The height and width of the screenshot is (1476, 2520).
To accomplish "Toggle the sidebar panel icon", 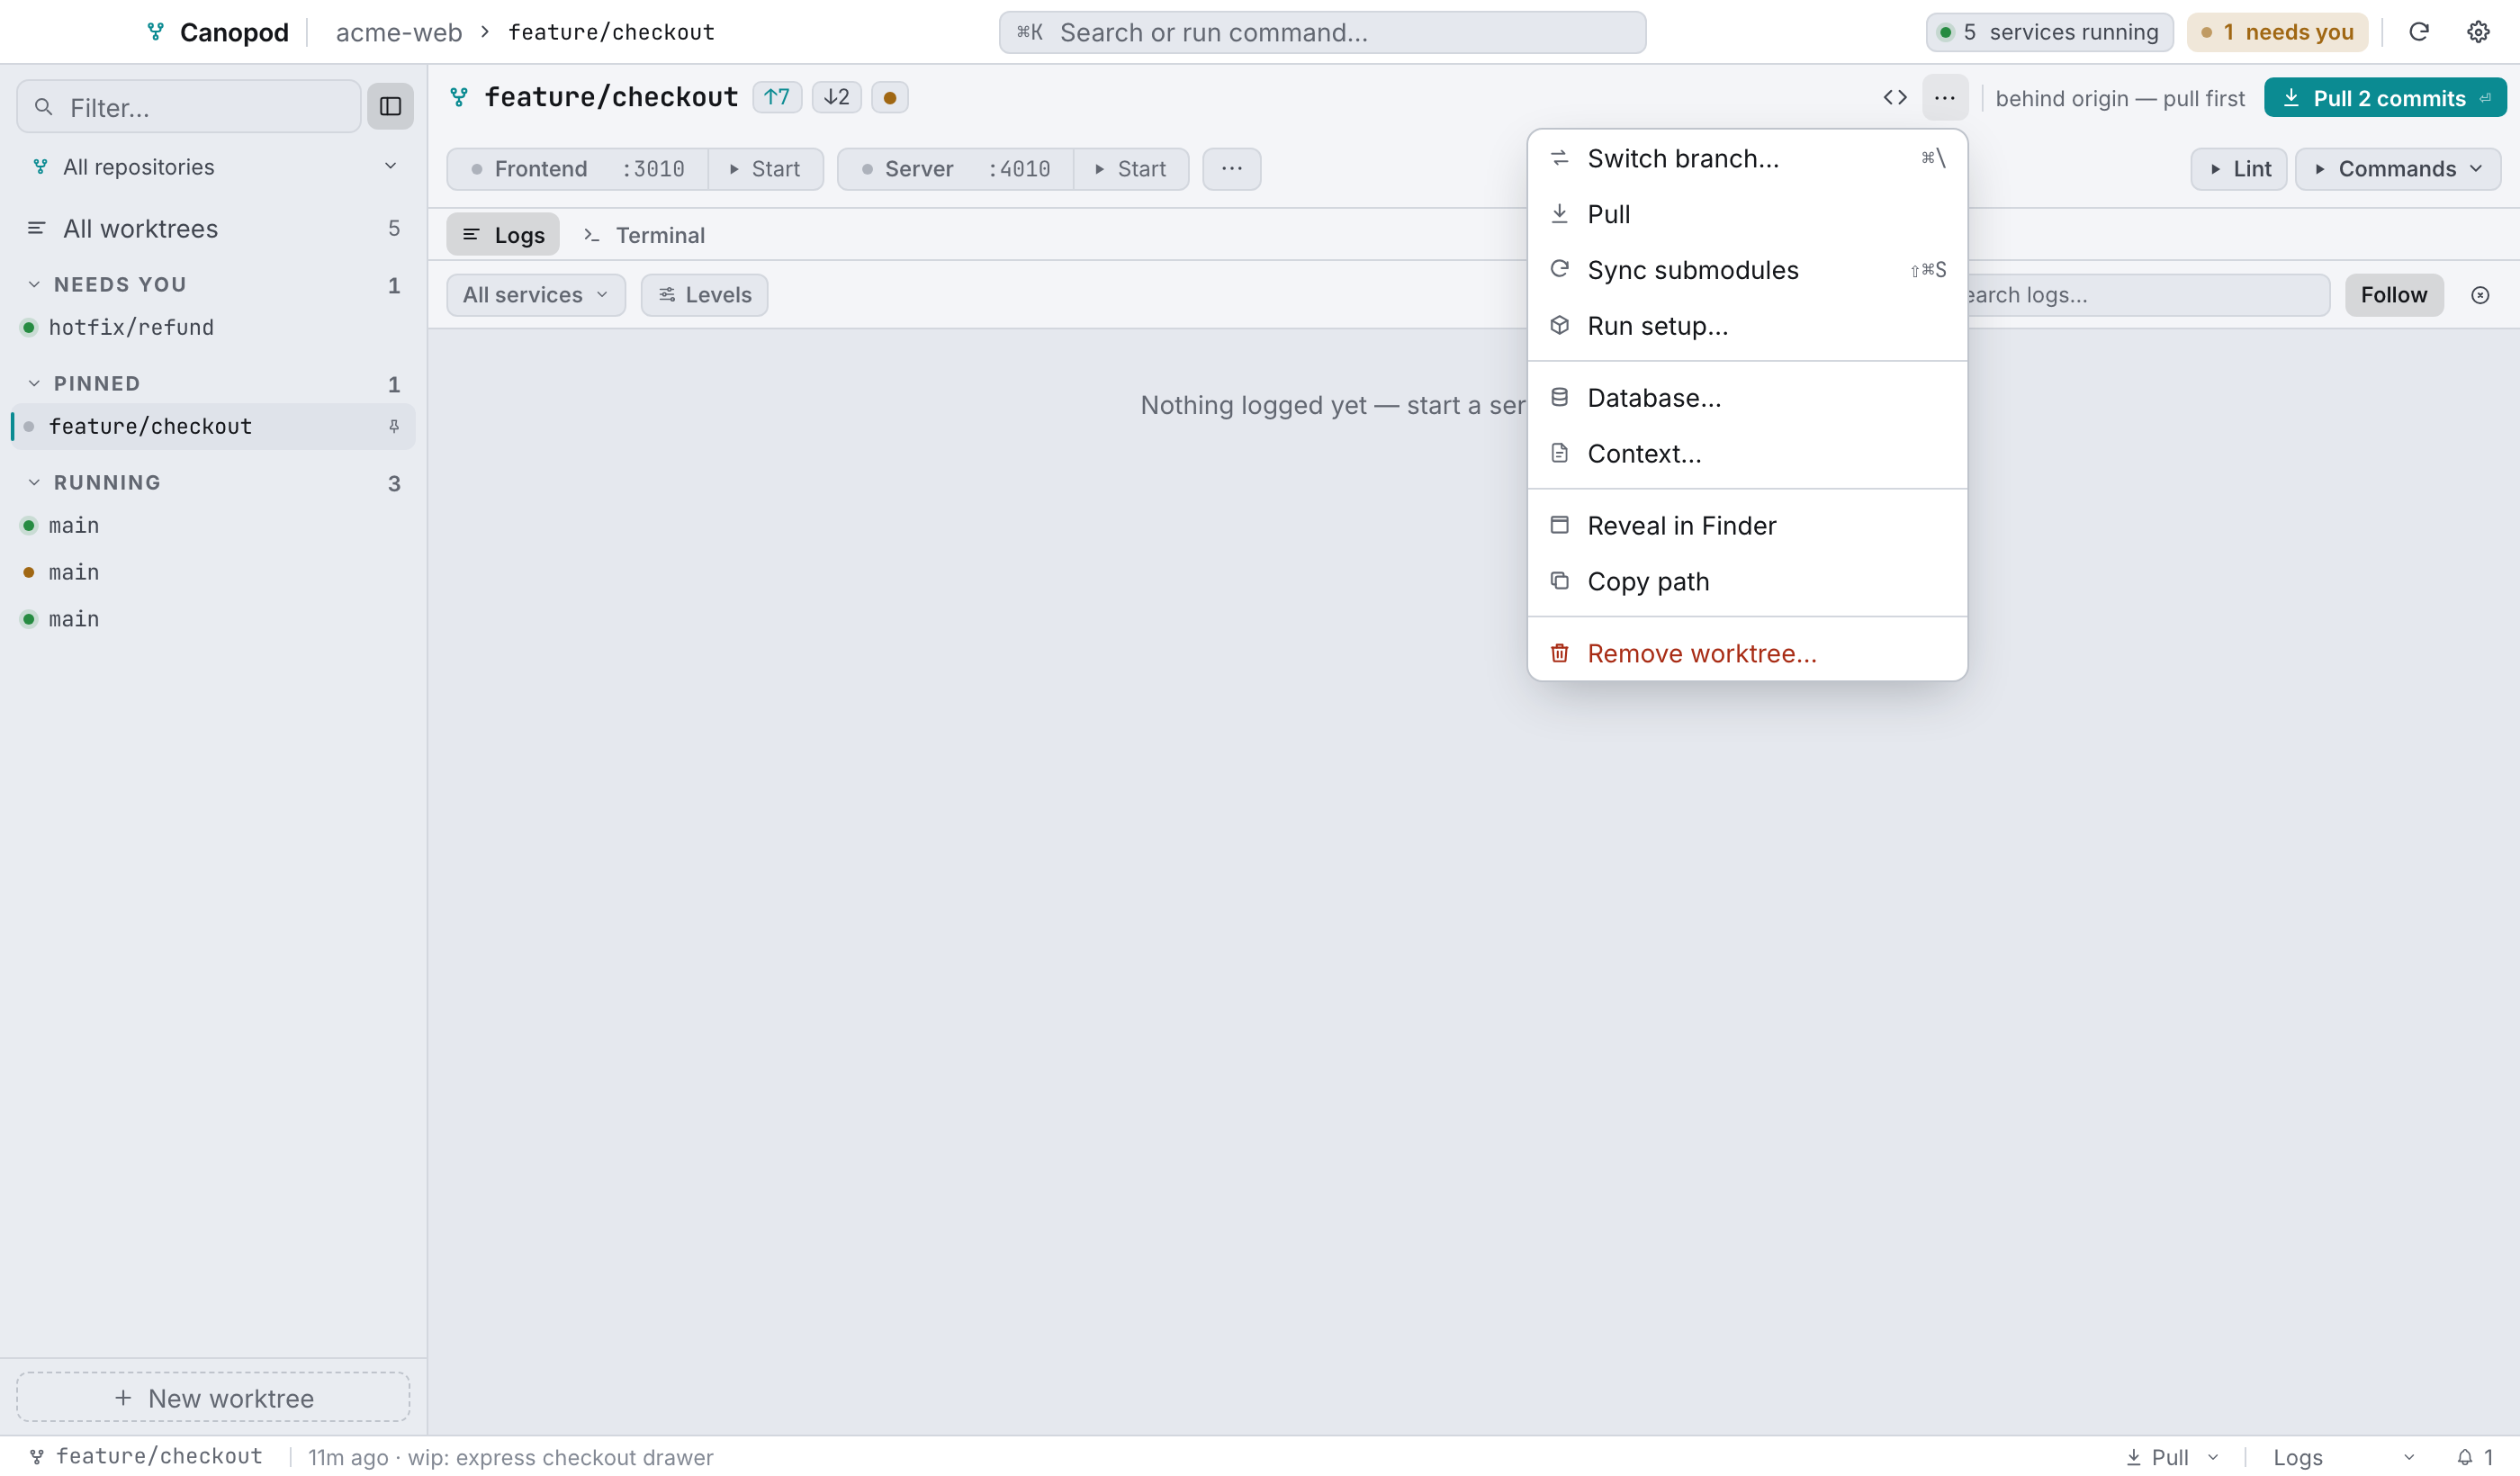I will pos(390,106).
